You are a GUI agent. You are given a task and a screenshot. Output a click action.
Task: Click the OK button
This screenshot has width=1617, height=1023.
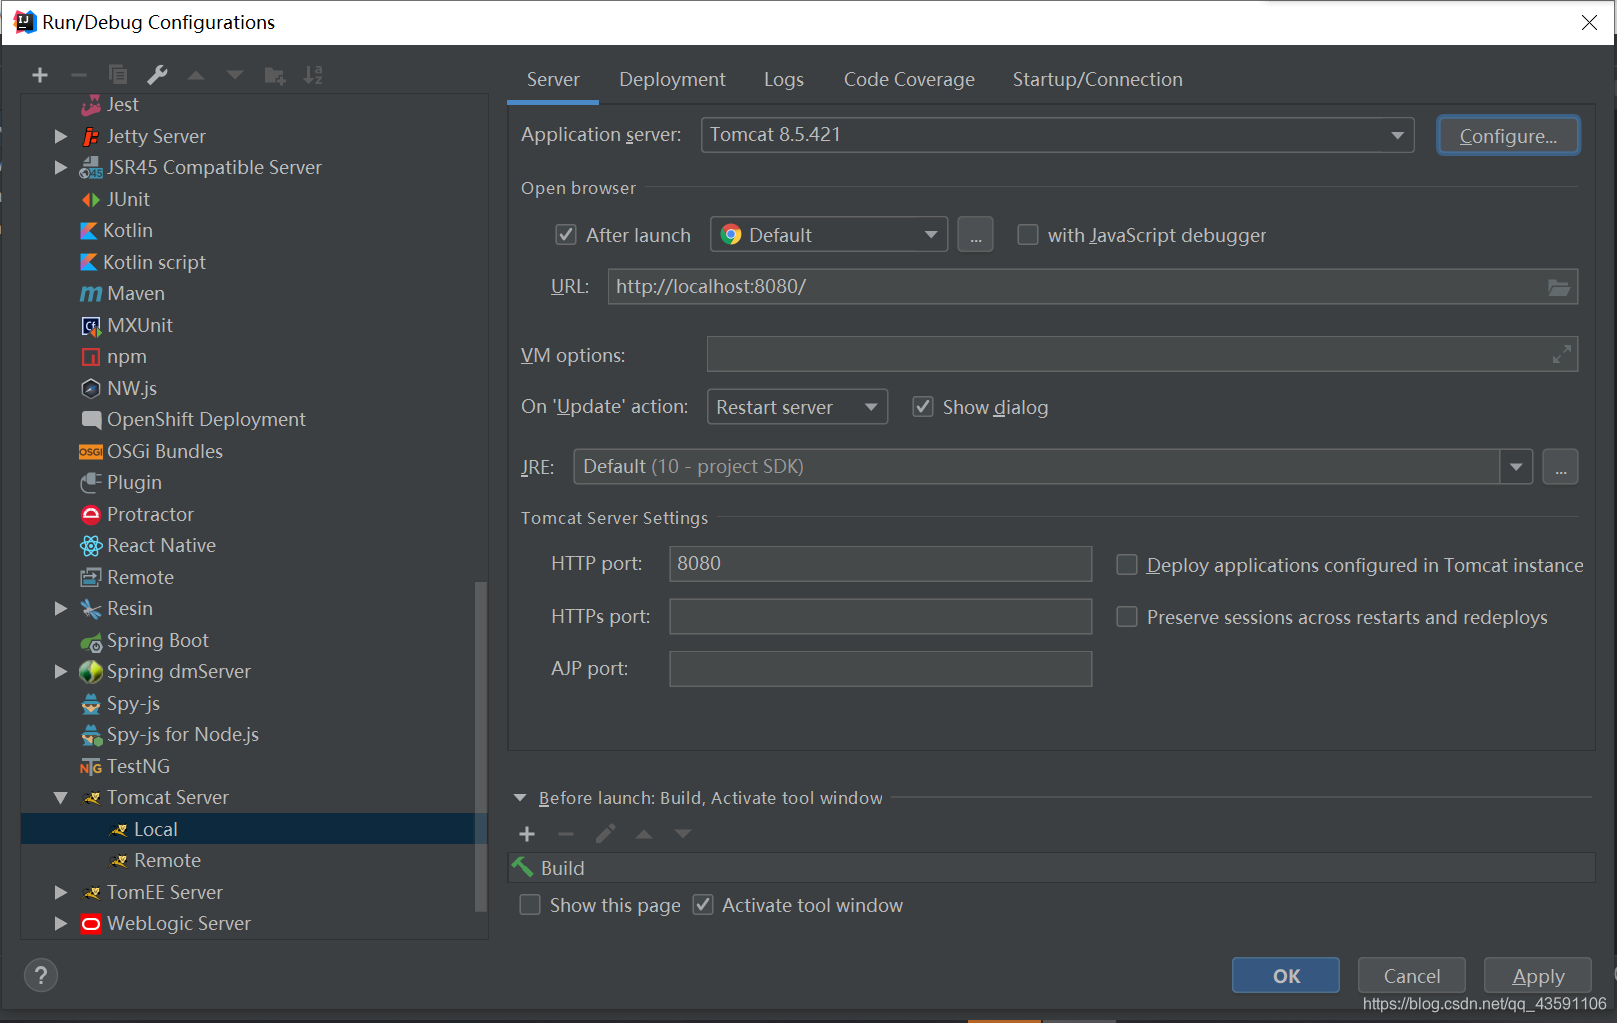[x=1286, y=976]
